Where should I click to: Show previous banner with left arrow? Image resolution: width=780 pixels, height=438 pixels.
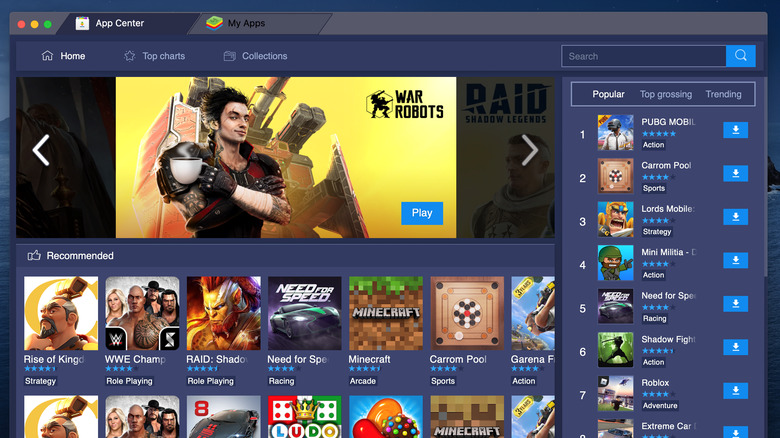pyautogui.click(x=41, y=150)
